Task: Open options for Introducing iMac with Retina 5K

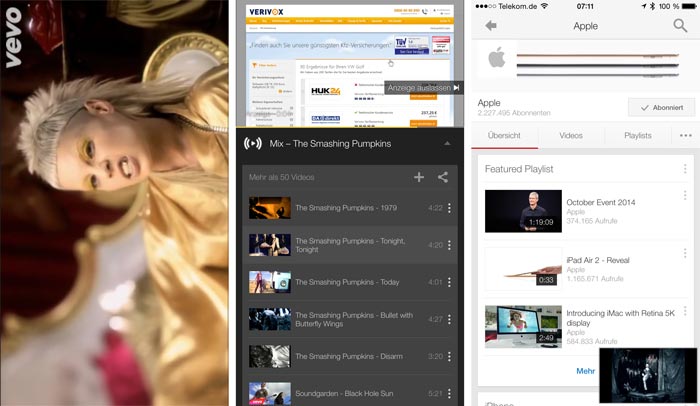Action: (685, 311)
